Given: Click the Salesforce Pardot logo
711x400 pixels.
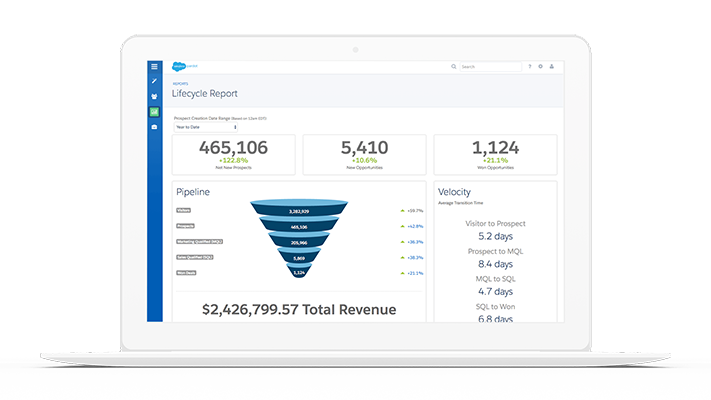Looking at the screenshot, I should 185,67.
